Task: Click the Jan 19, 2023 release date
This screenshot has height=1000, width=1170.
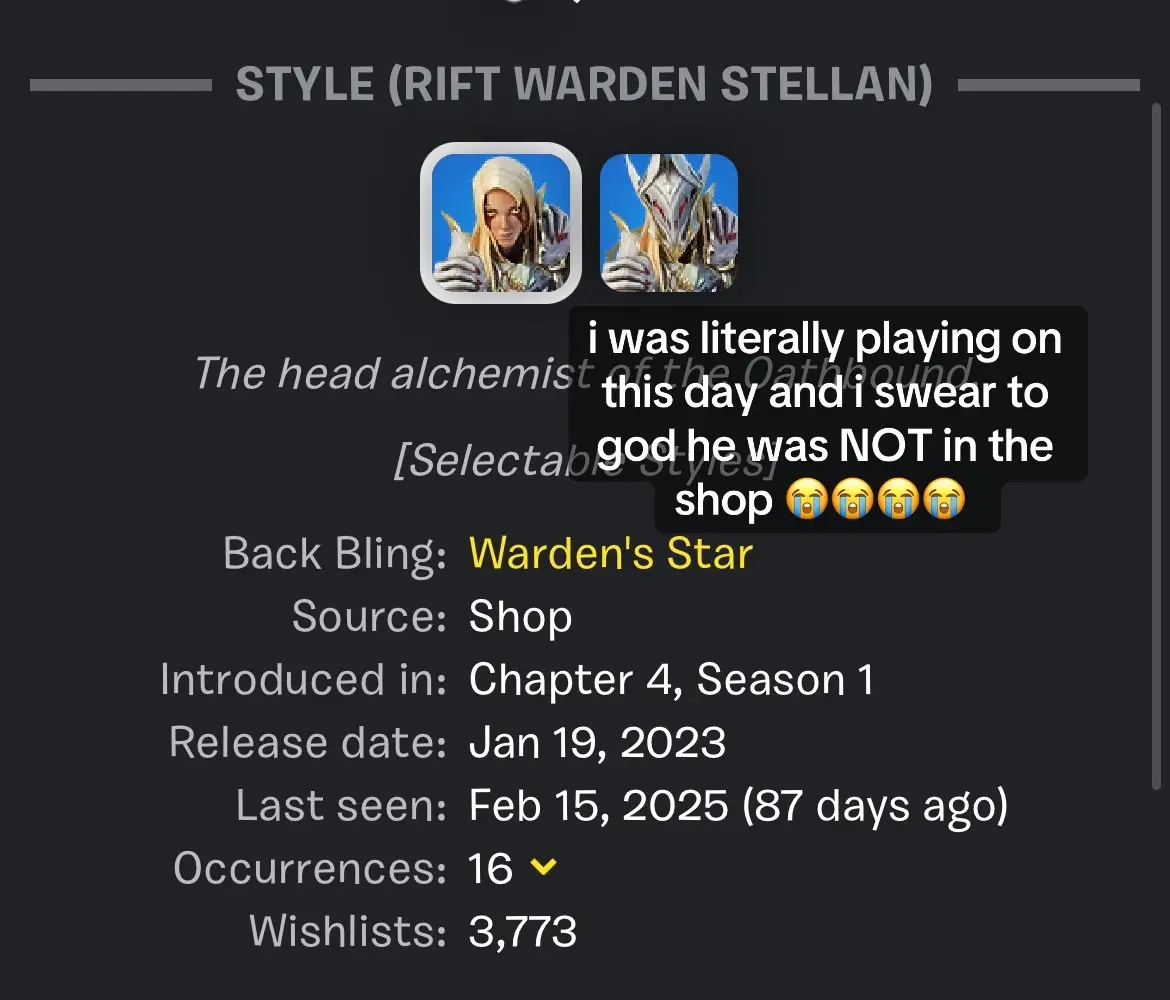Action: click(597, 743)
